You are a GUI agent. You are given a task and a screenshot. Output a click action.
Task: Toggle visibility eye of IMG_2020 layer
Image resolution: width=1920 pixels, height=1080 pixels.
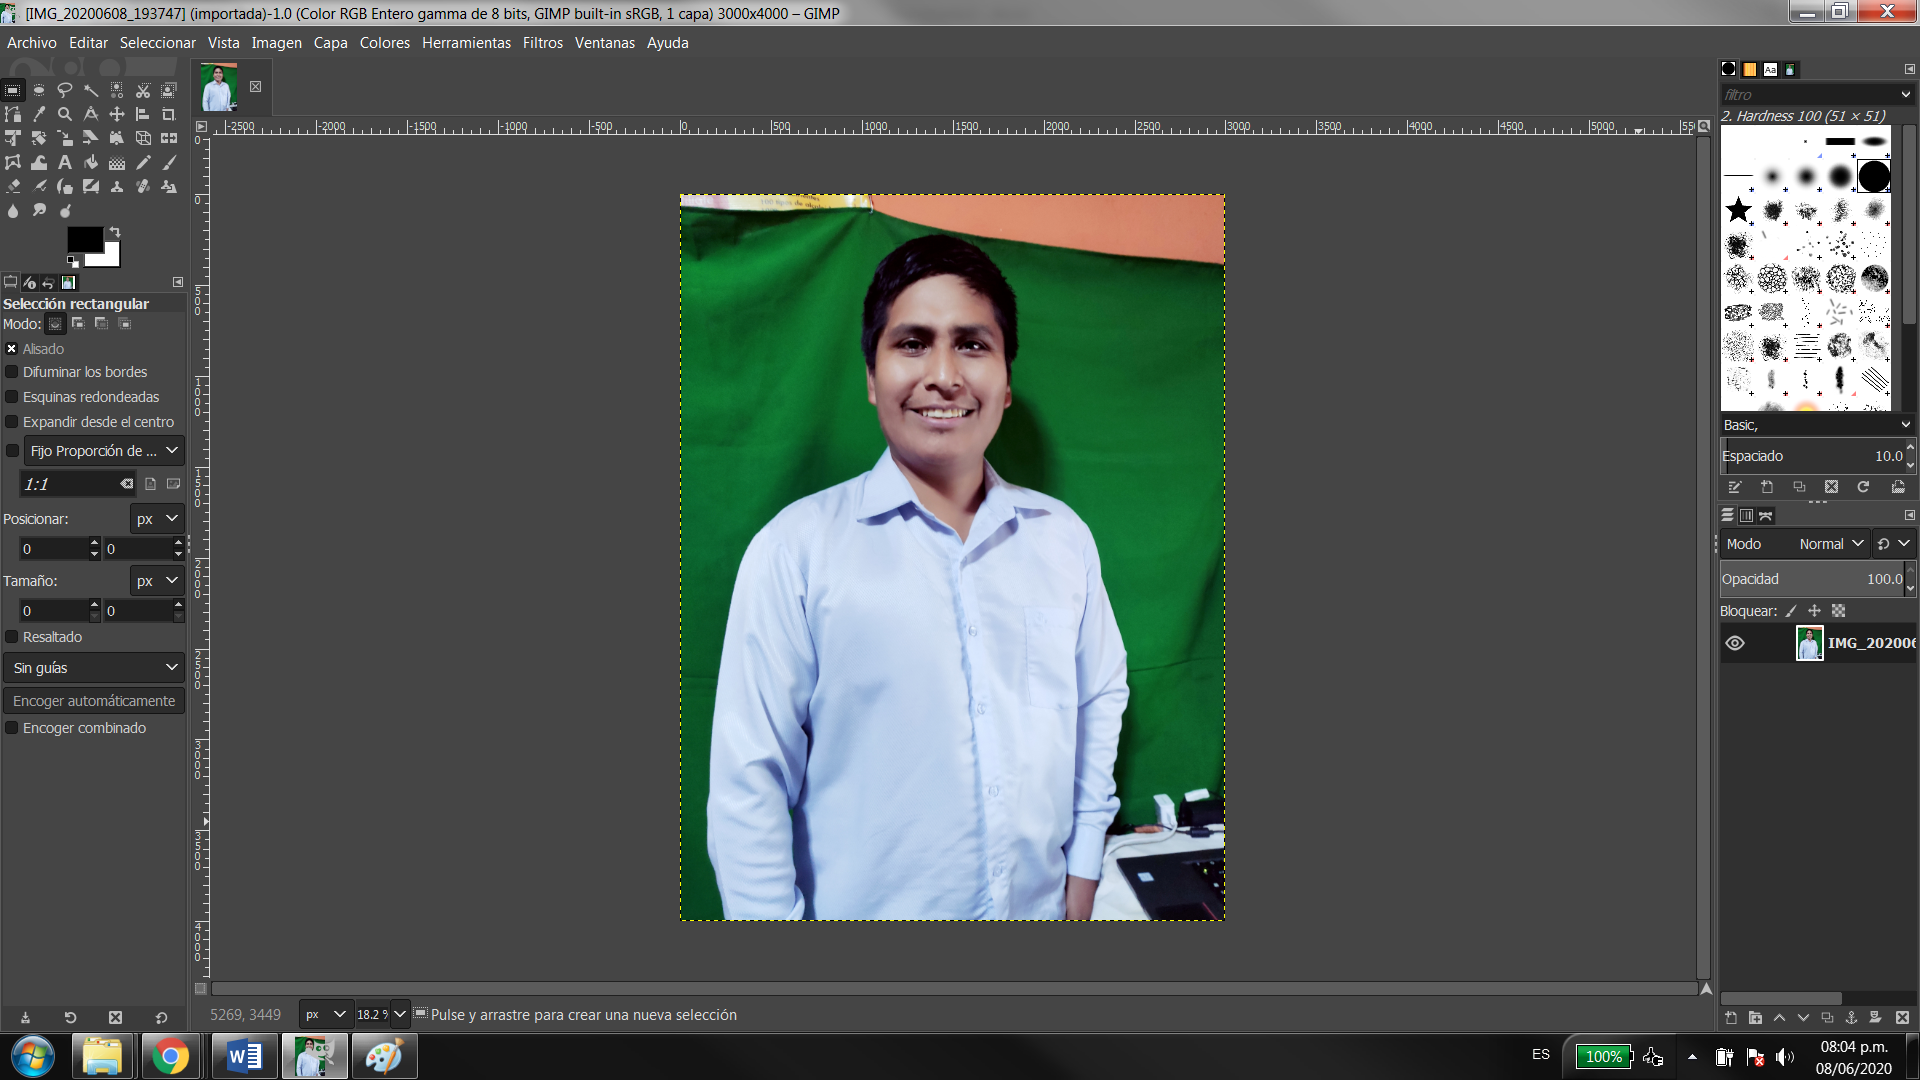[1735, 643]
